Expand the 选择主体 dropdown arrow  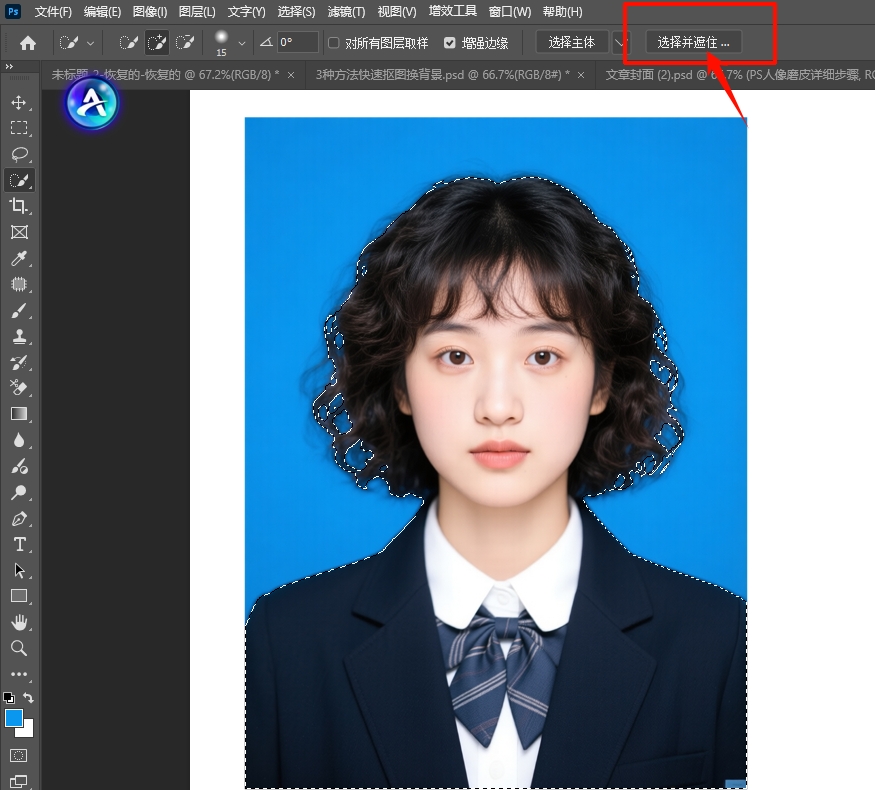pos(621,43)
